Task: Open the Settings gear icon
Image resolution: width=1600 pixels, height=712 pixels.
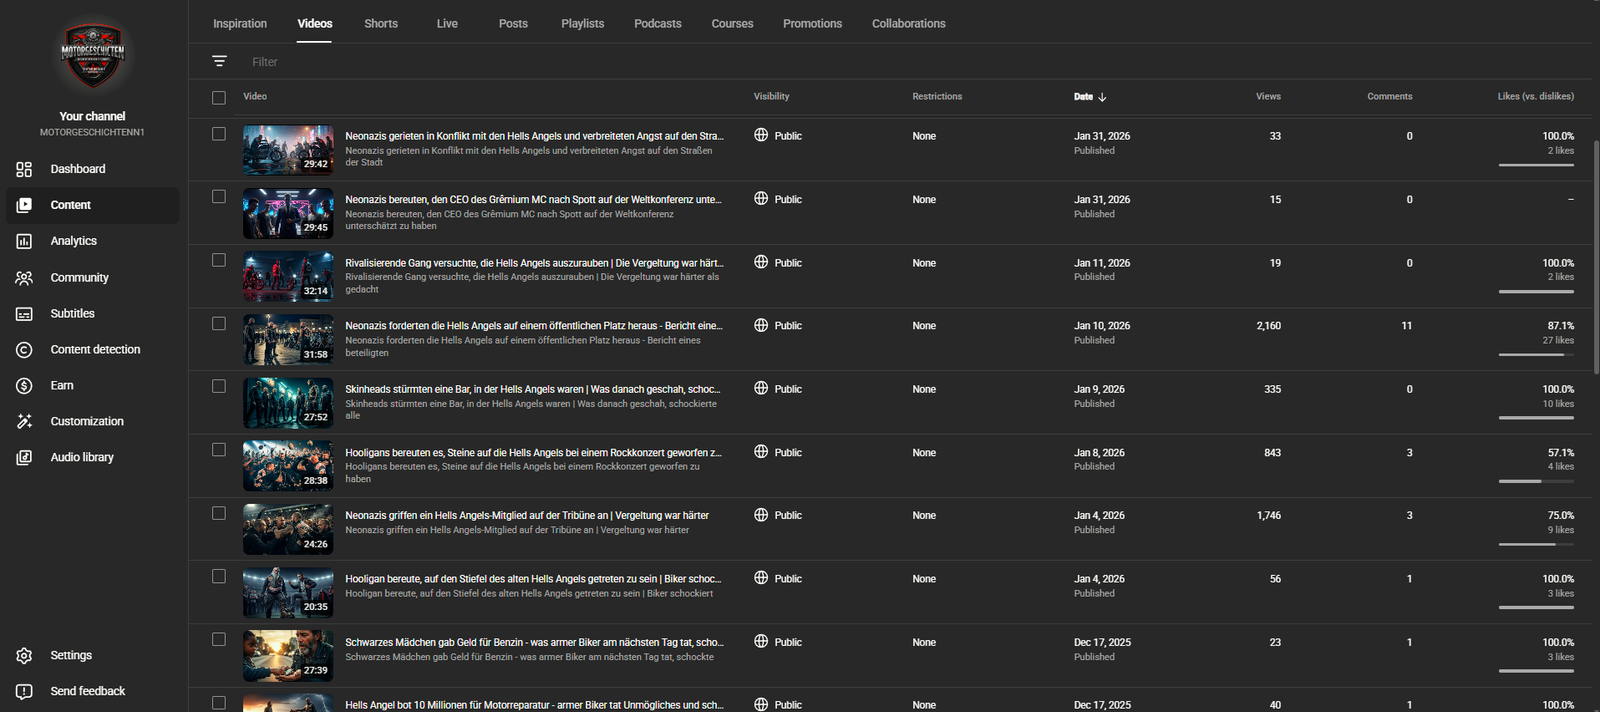Action: 24,656
